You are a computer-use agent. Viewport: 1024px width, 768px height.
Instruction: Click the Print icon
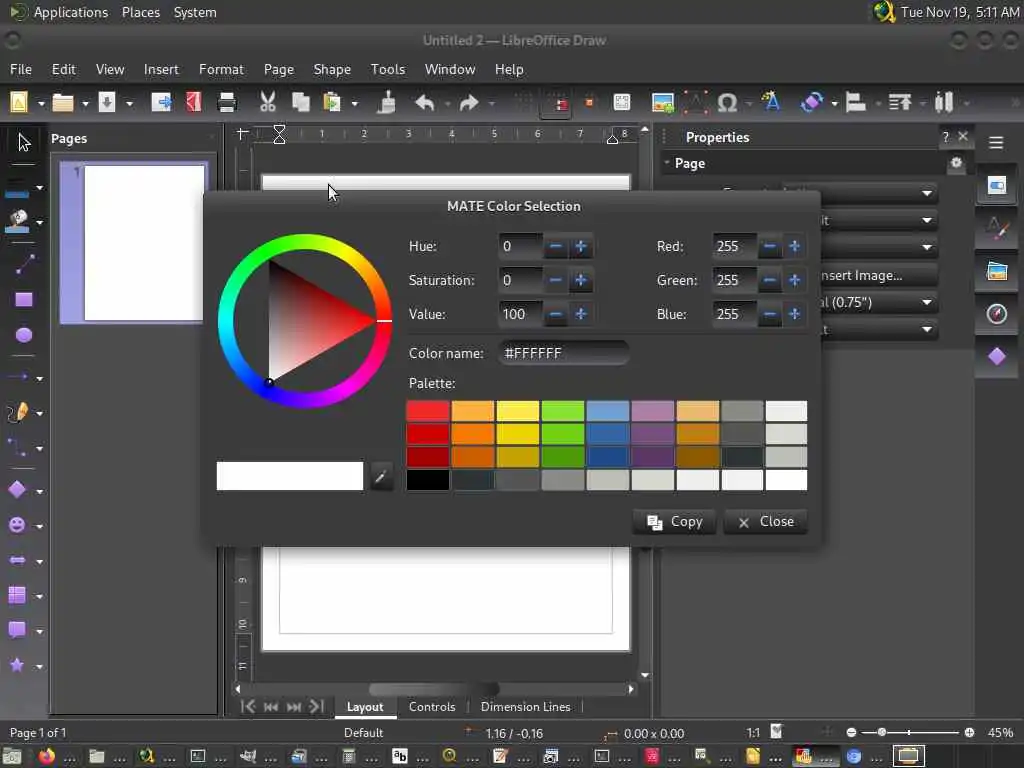227,103
